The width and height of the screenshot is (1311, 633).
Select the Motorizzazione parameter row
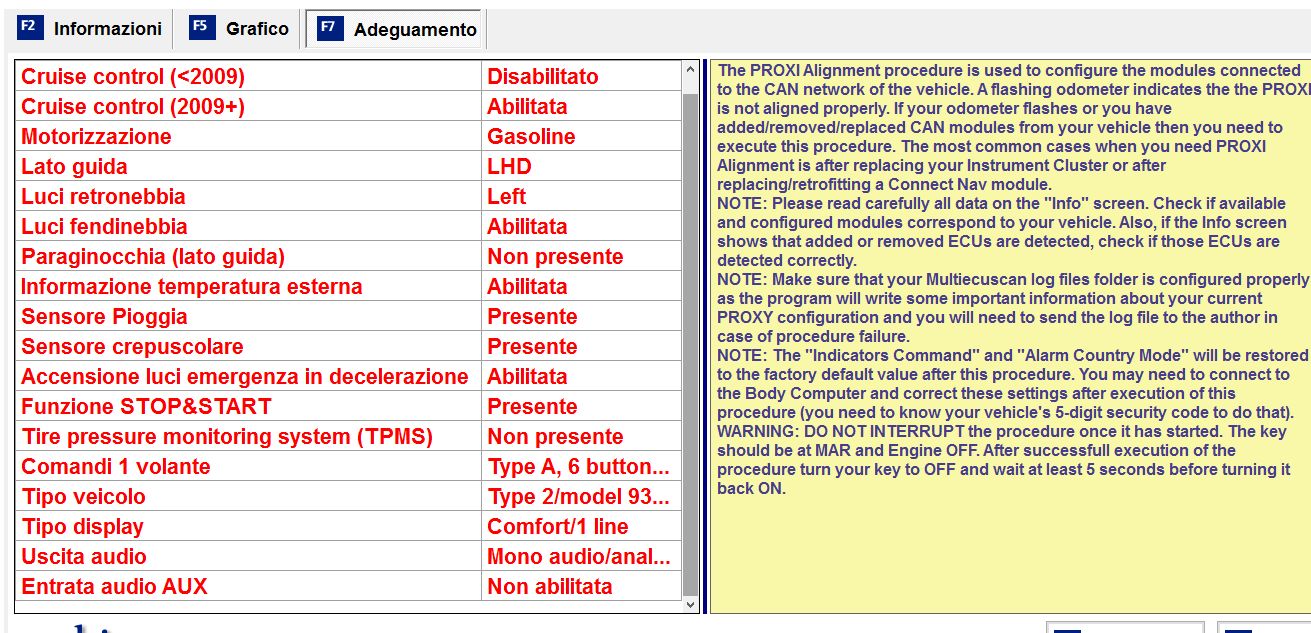pos(348,136)
